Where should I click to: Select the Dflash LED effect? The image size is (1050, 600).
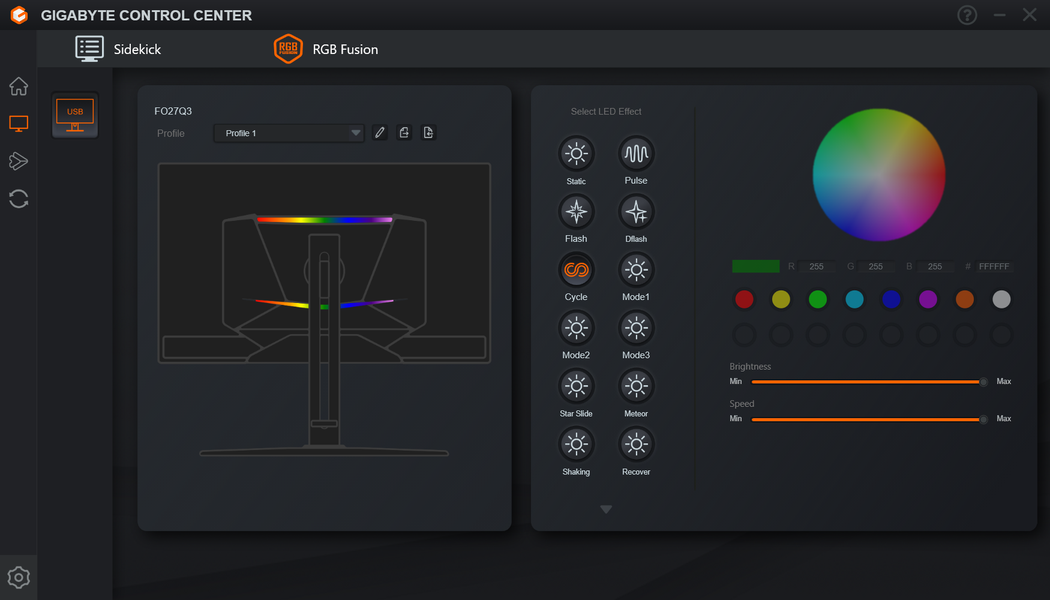click(x=635, y=212)
